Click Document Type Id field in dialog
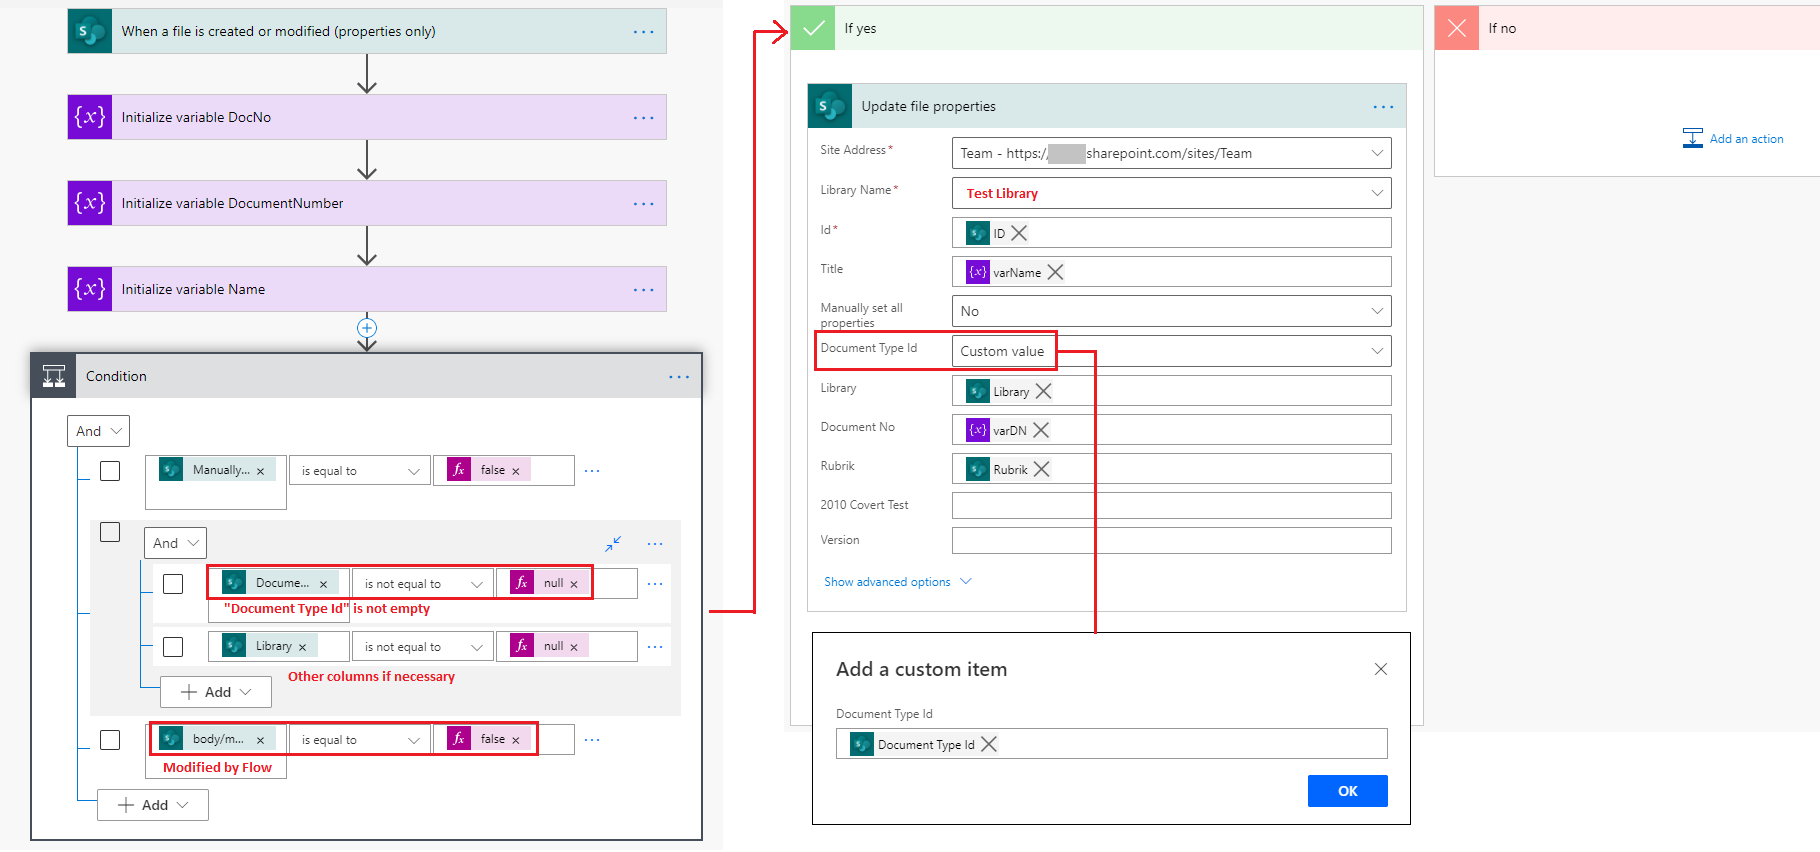Screen dimensions: 1820x852 coord(1111,744)
